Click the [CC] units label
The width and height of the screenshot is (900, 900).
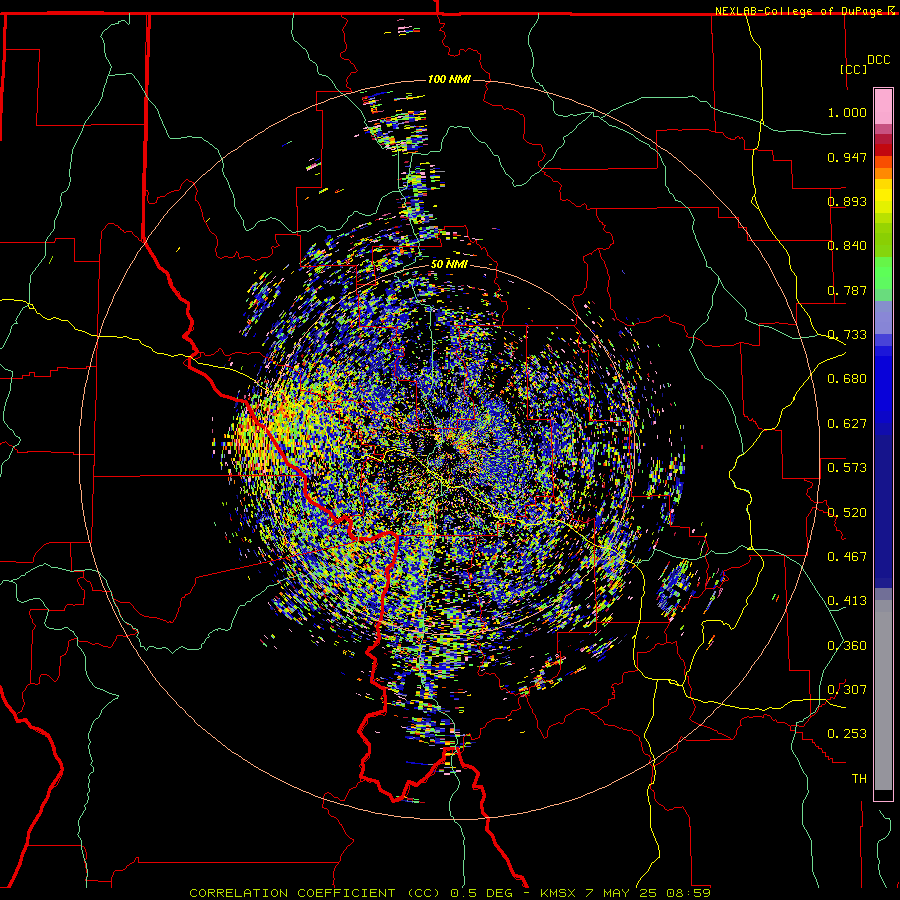click(854, 69)
